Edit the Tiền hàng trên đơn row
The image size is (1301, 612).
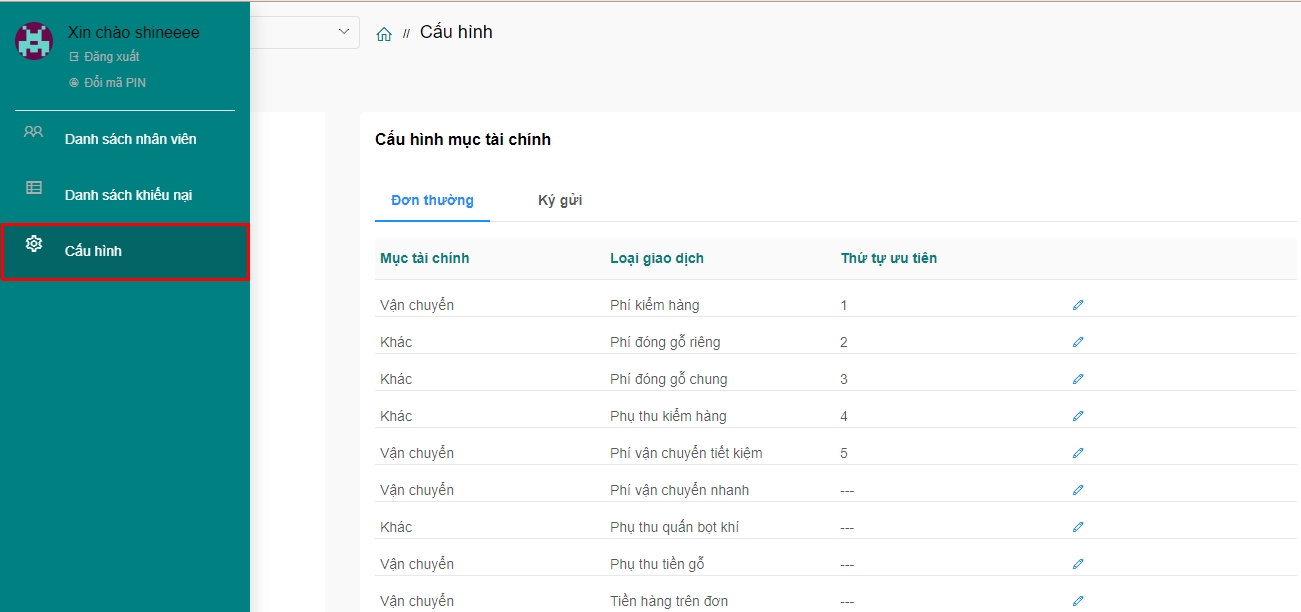[x=1078, y=601]
